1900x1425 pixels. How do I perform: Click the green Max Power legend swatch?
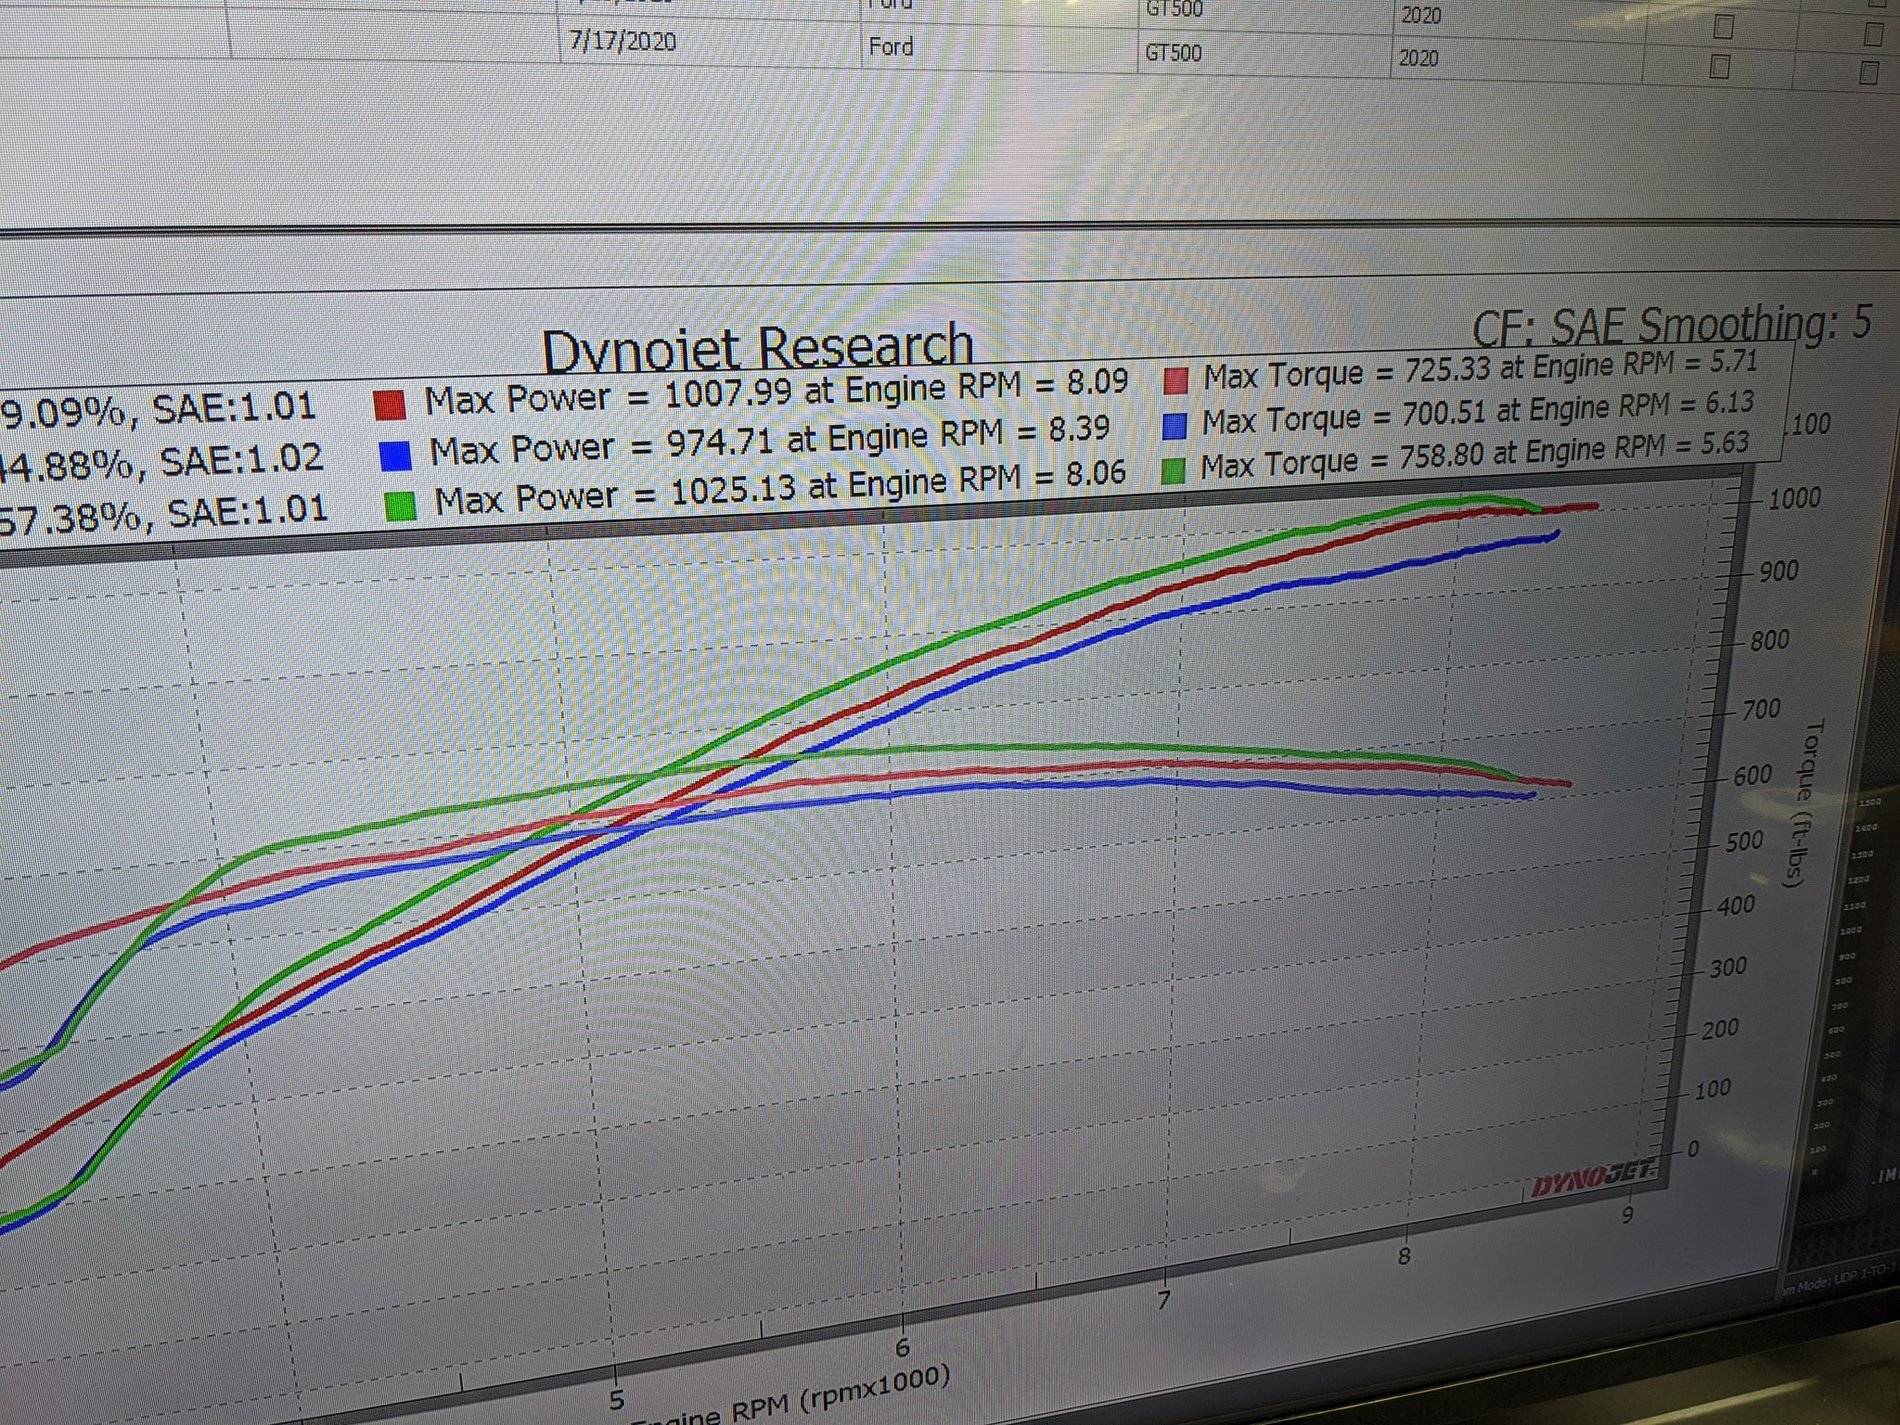pos(401,506)
